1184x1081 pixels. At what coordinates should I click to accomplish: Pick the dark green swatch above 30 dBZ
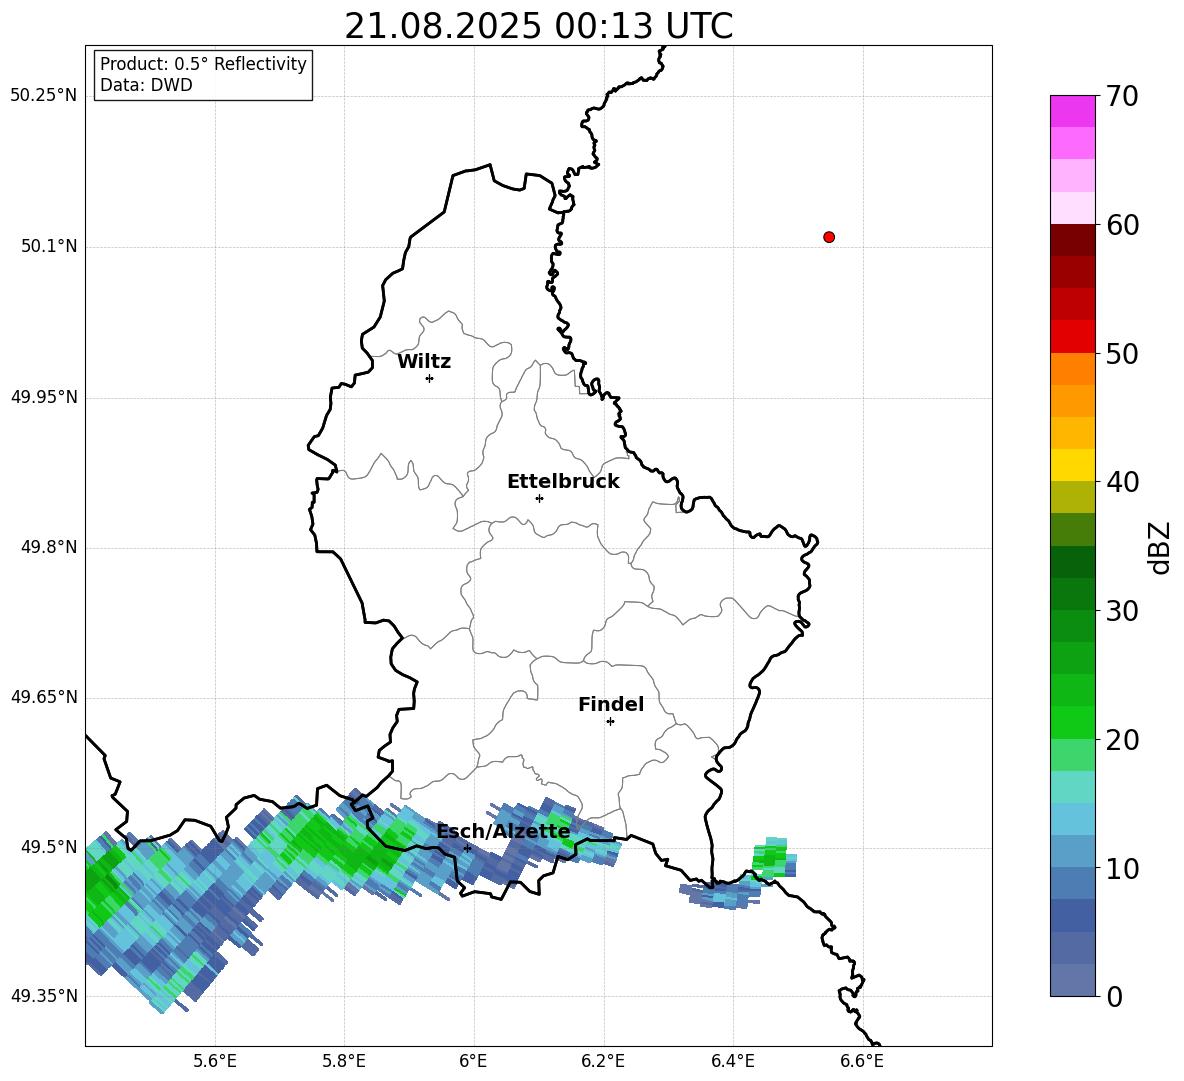(1072, 594)
